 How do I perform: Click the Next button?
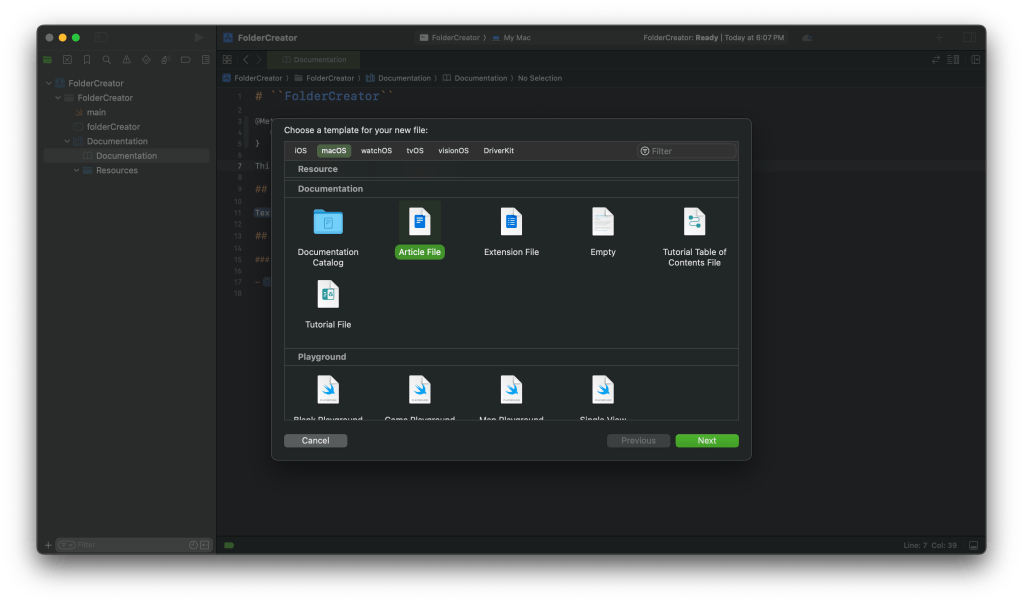coord(706,441)
